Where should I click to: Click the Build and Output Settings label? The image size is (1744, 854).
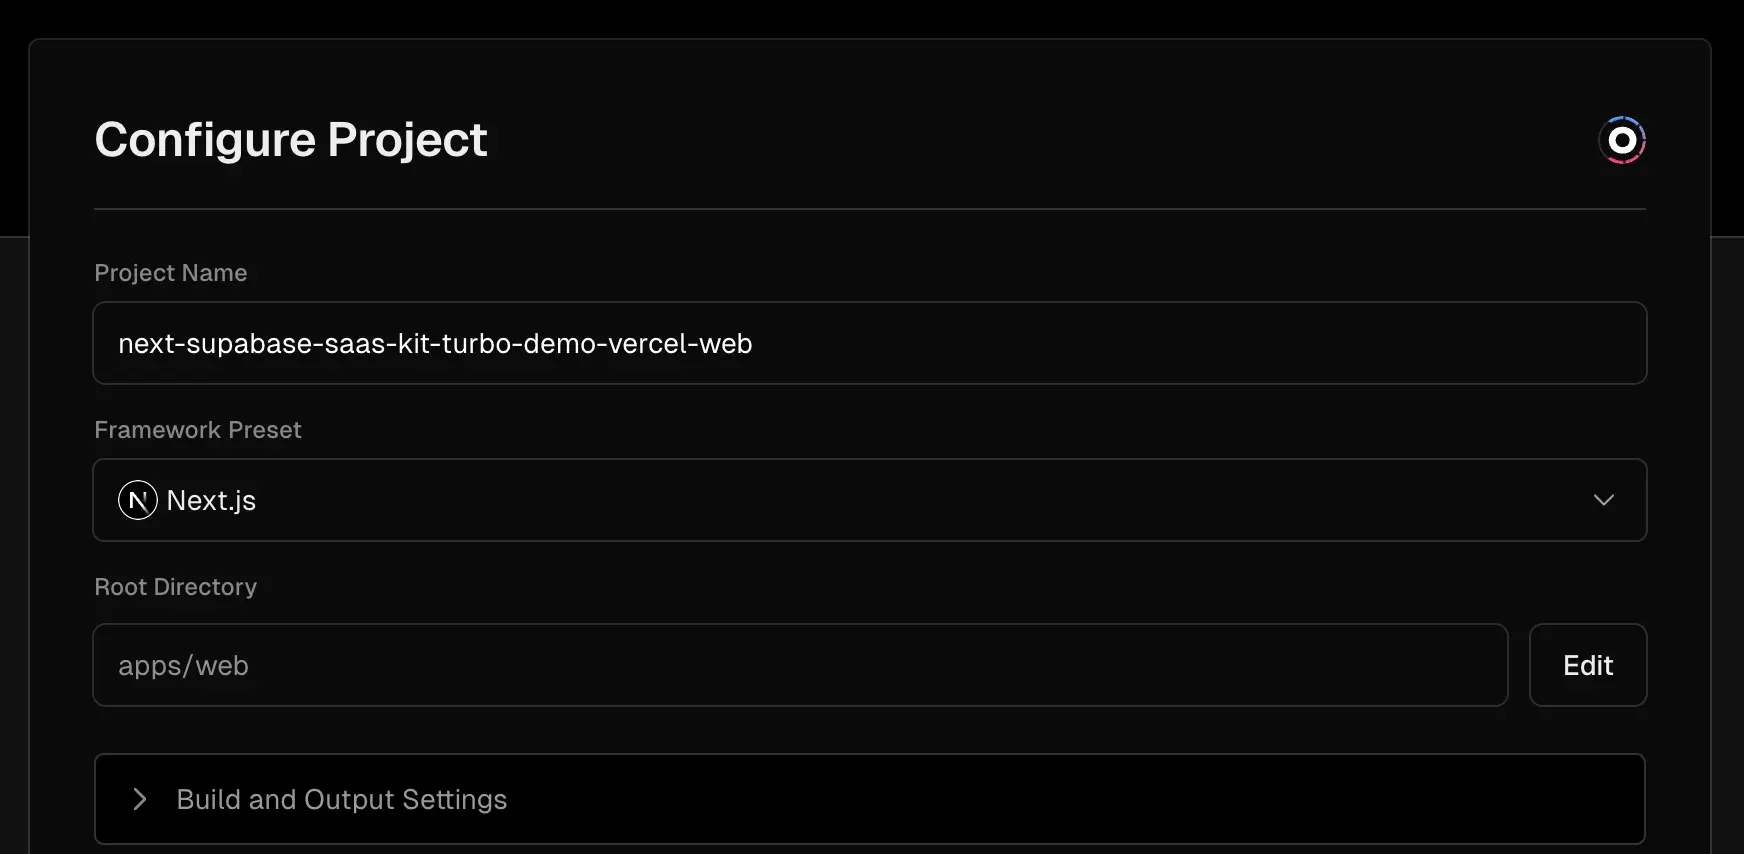point(341,799)
